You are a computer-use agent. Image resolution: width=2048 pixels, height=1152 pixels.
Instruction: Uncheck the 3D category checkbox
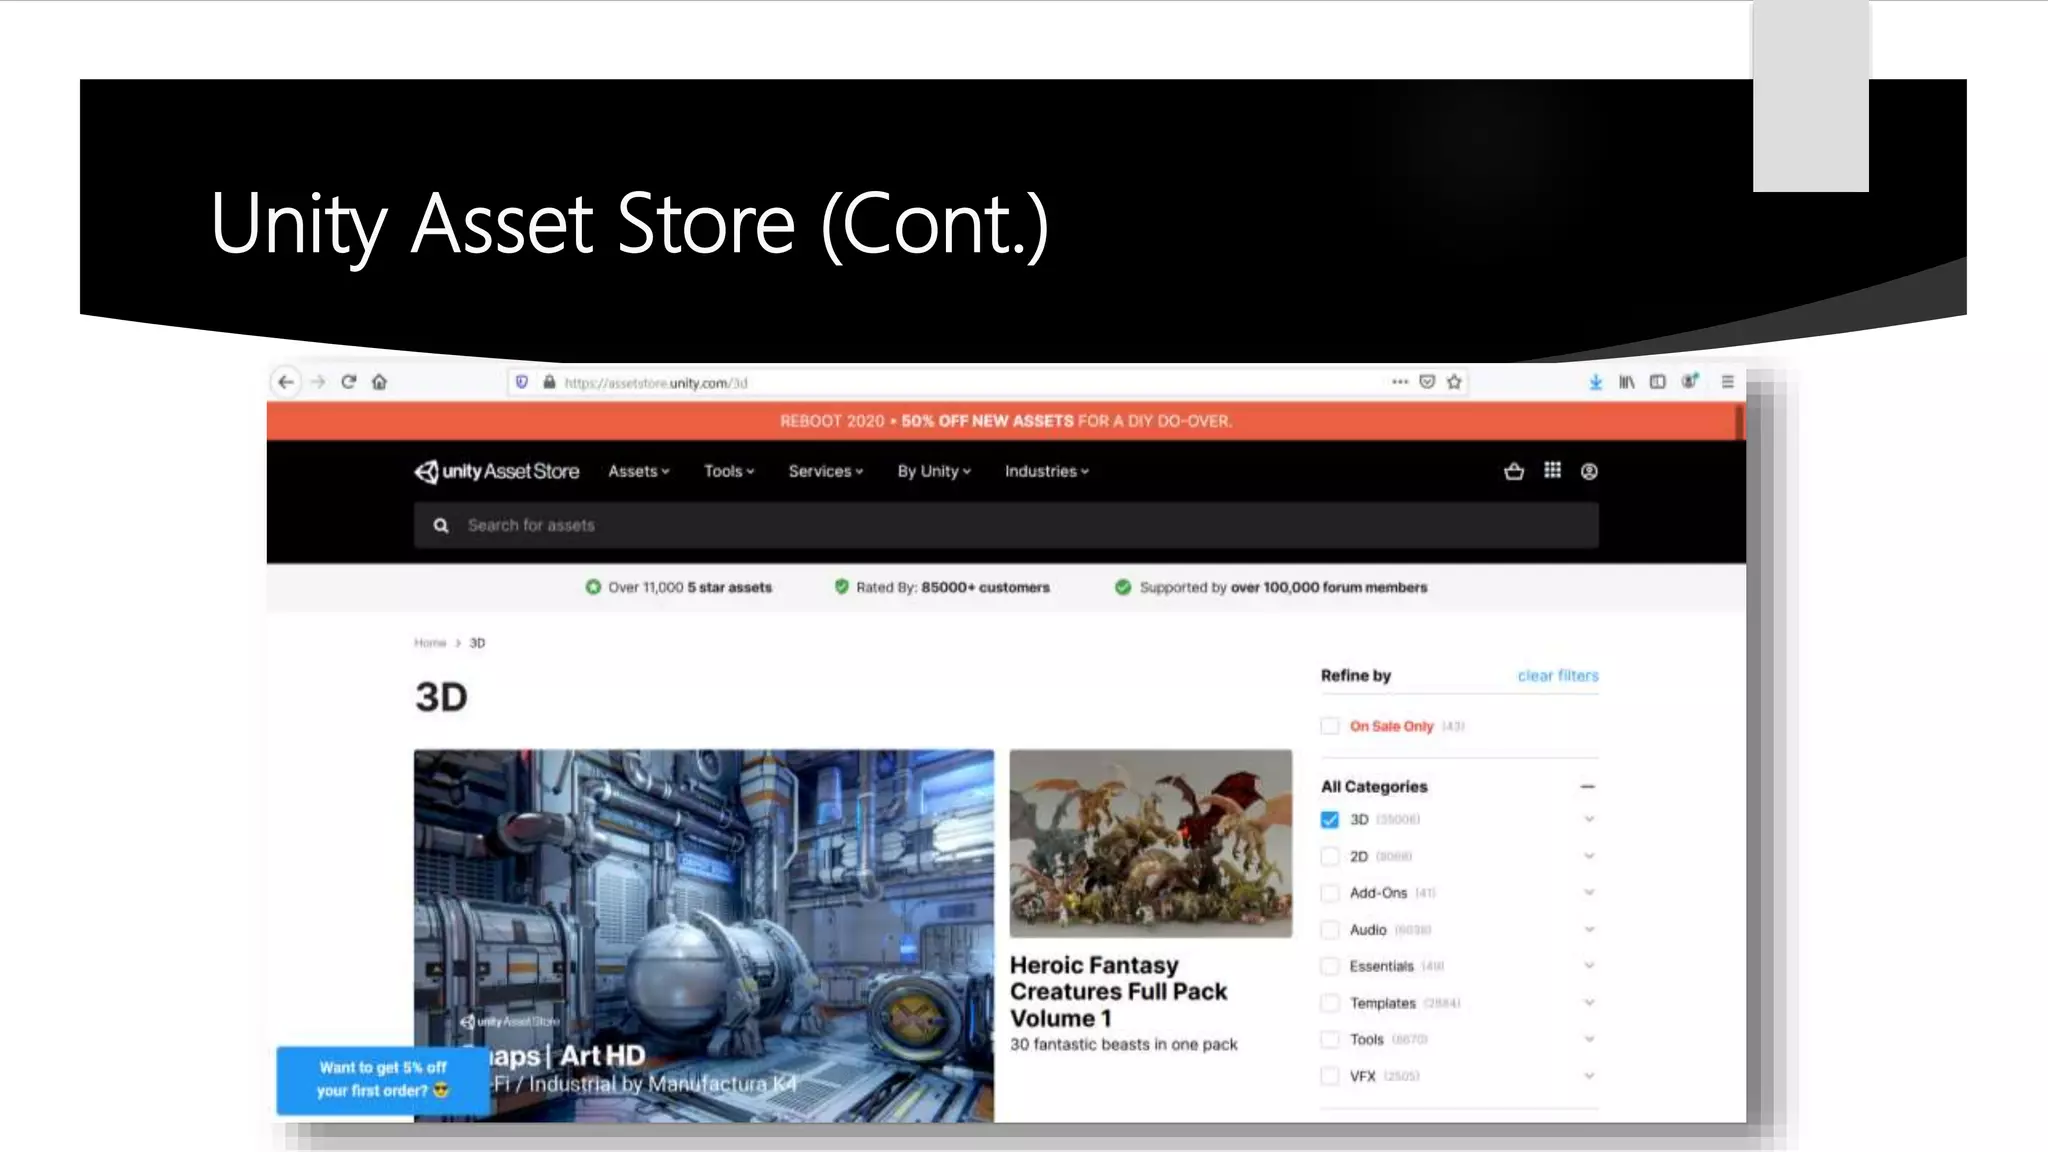(1330, 820)
